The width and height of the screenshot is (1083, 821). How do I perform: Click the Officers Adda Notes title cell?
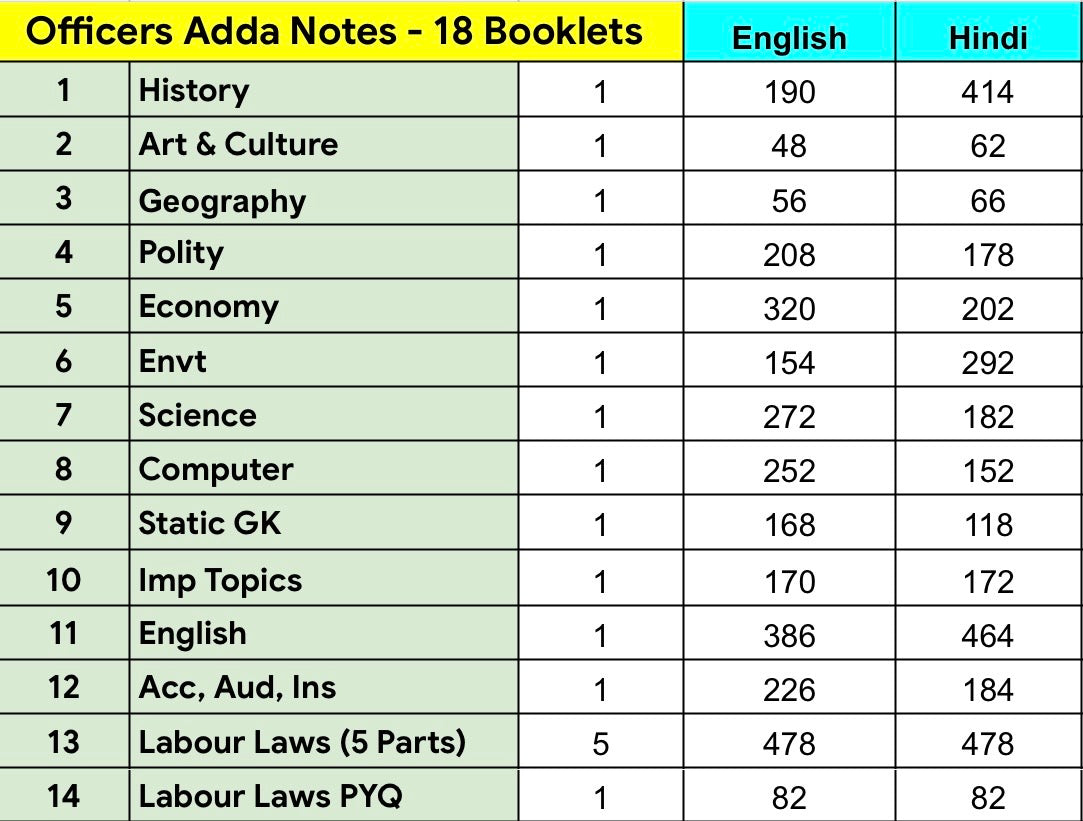click(x=334, y=32)
